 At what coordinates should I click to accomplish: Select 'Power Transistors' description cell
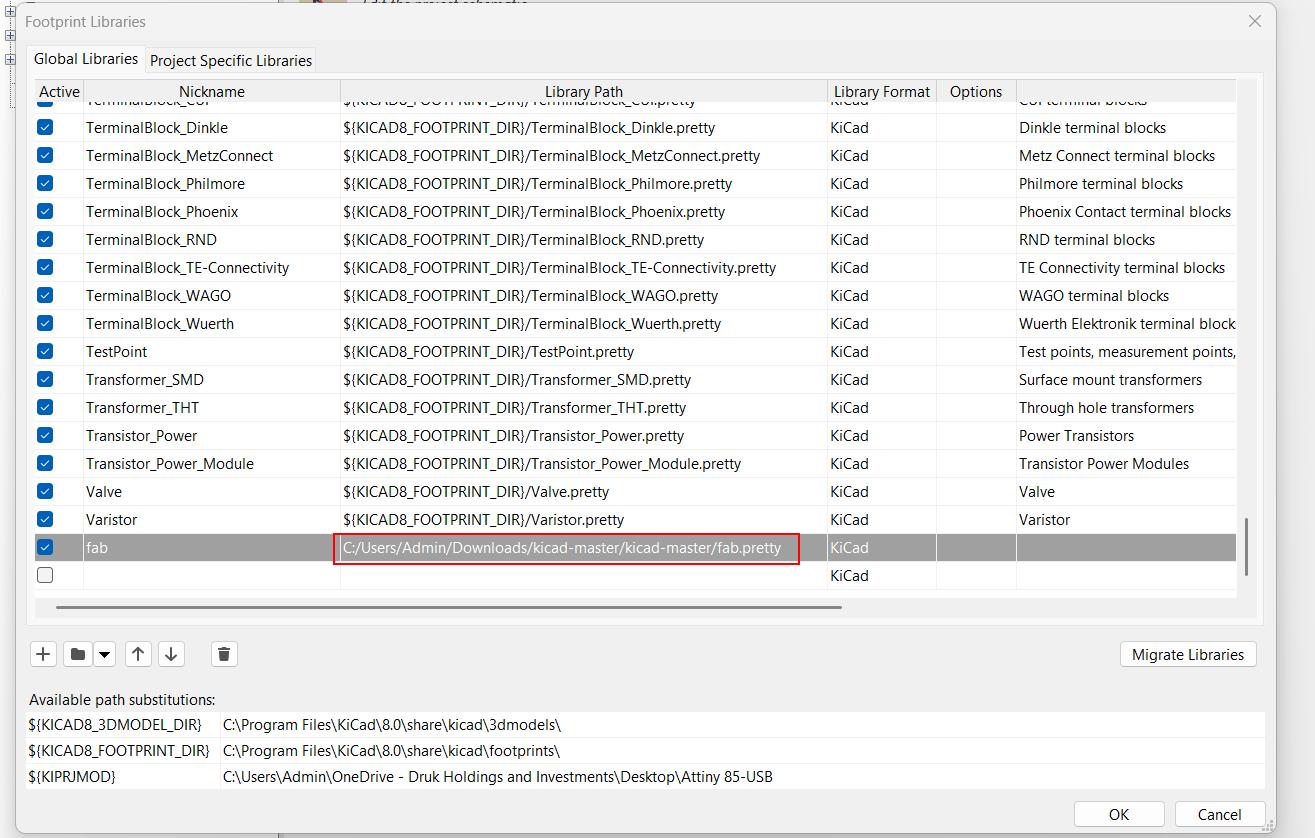(x=1127, y=435)
